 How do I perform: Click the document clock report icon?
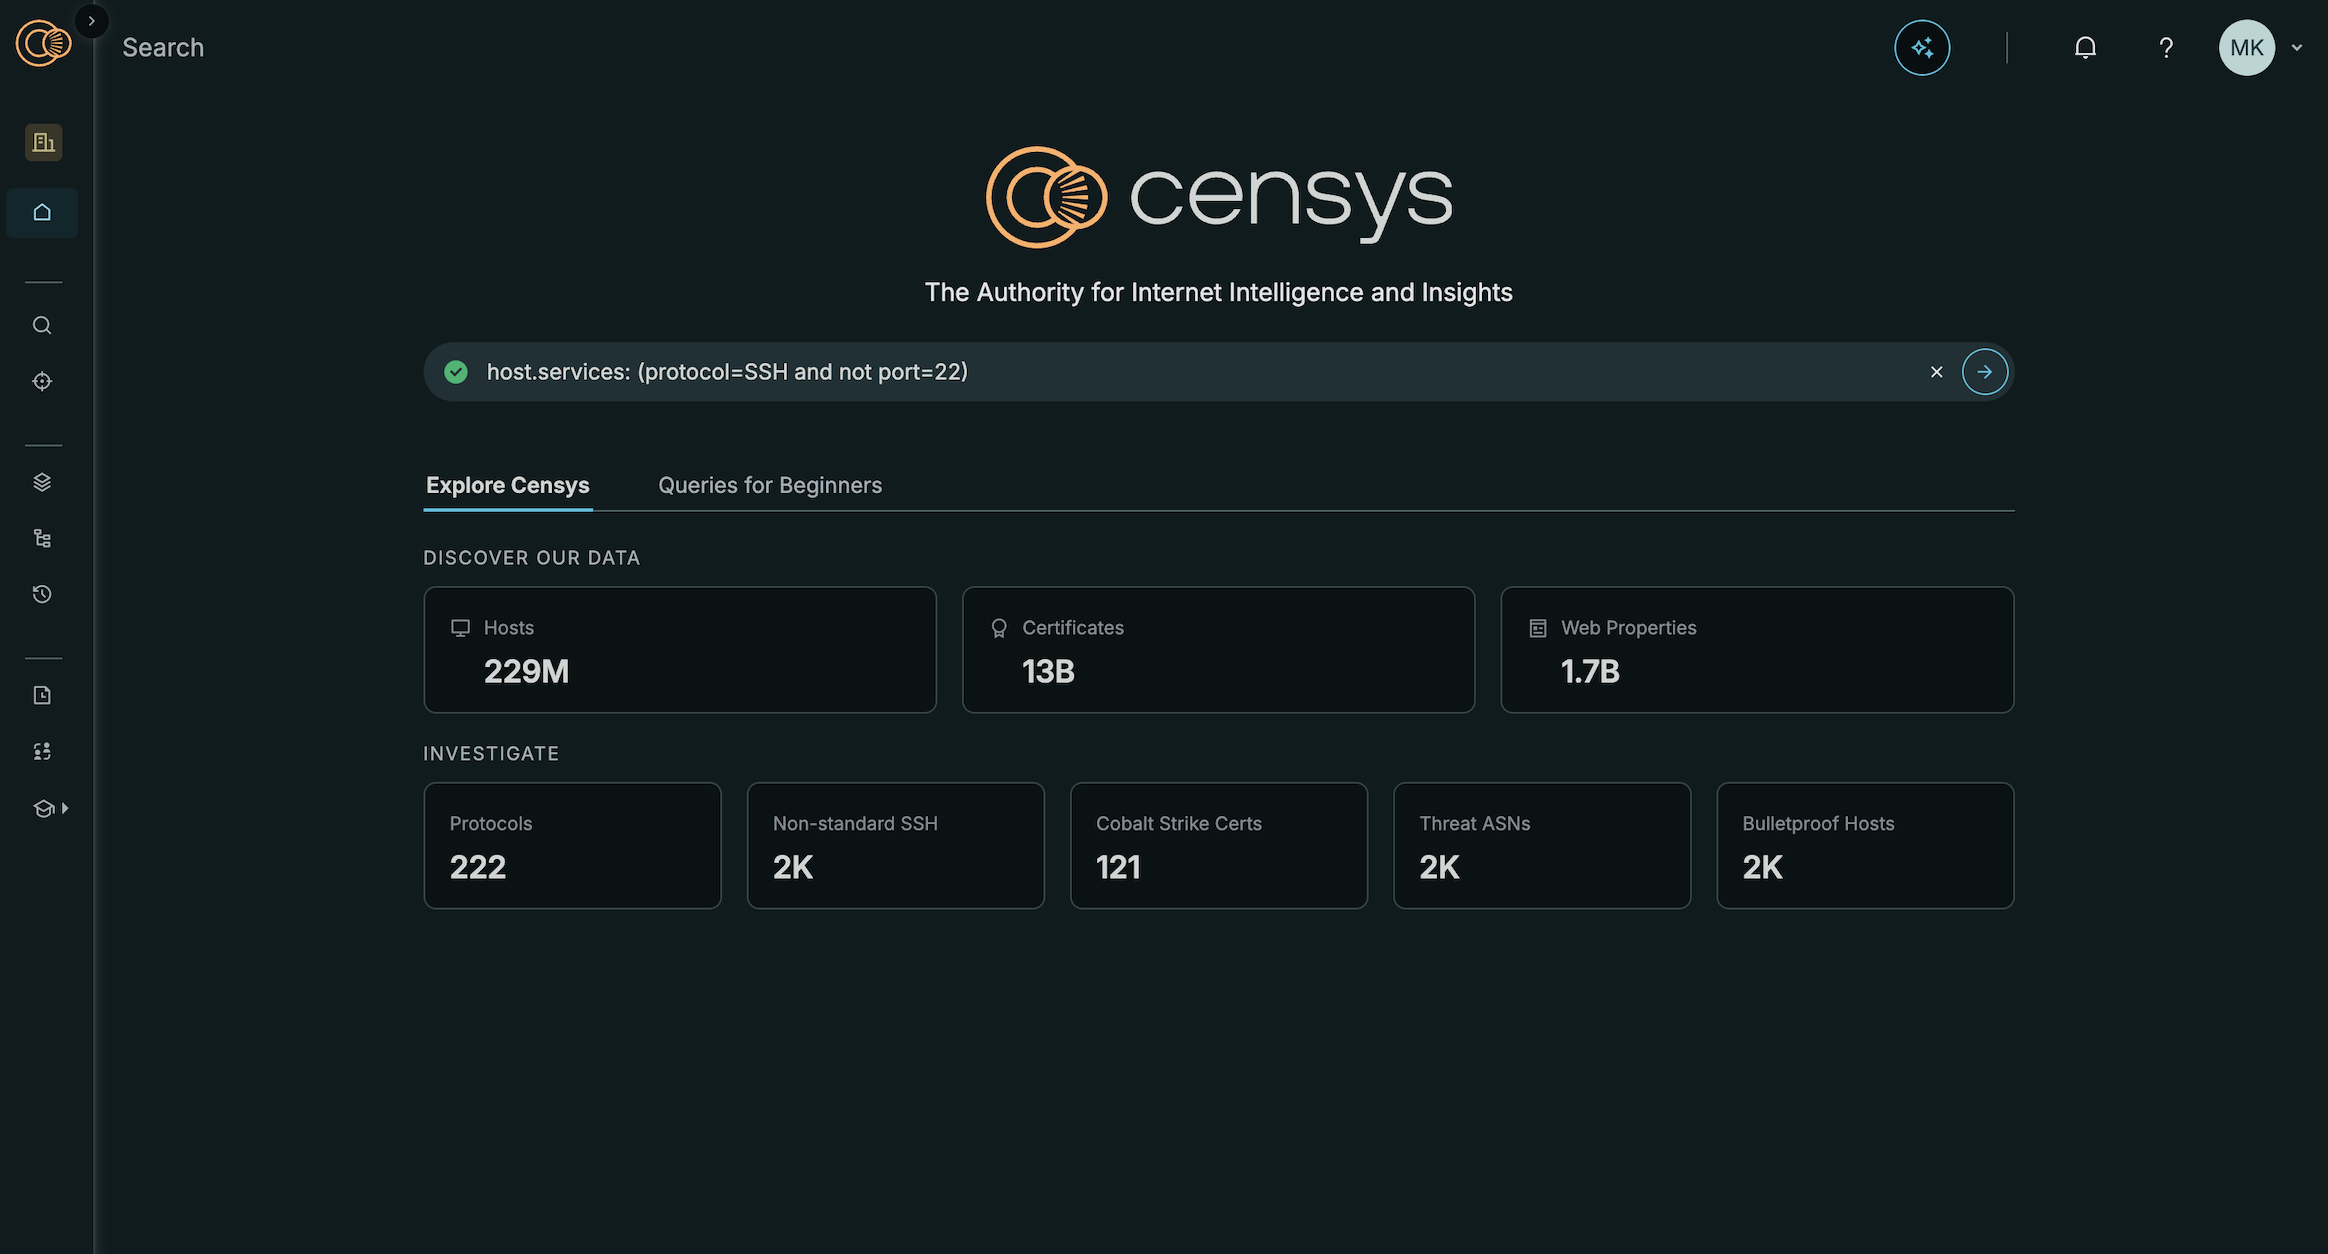click(42, 695)
